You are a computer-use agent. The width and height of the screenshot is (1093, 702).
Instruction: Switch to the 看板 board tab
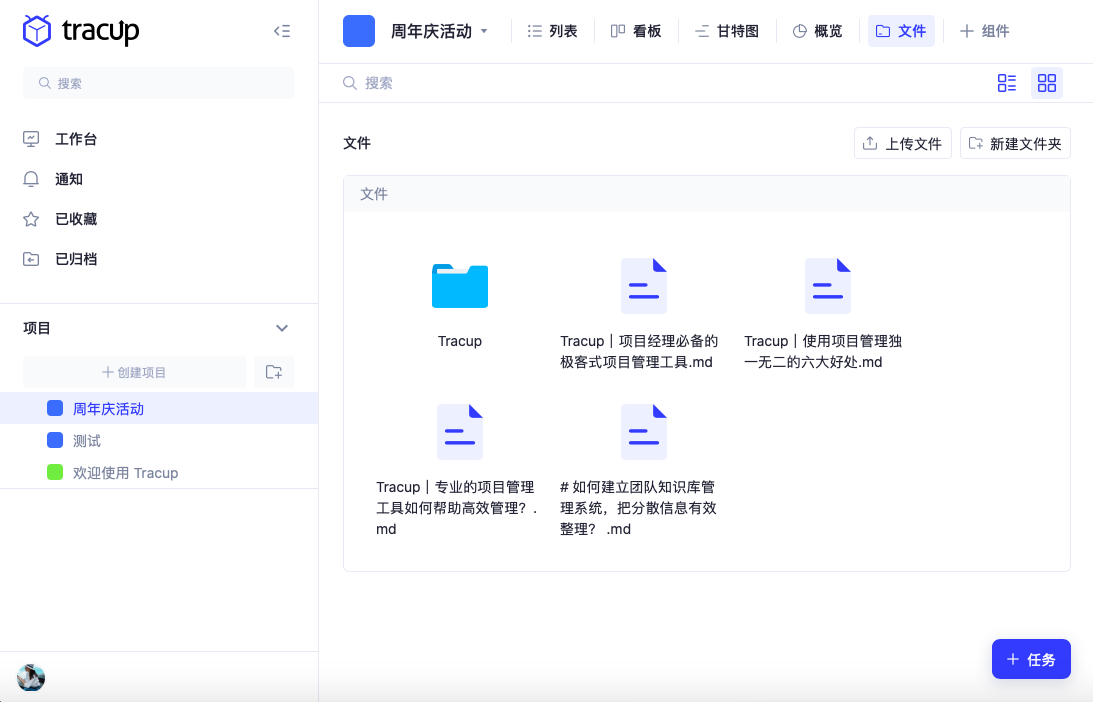tap(636, 31)
